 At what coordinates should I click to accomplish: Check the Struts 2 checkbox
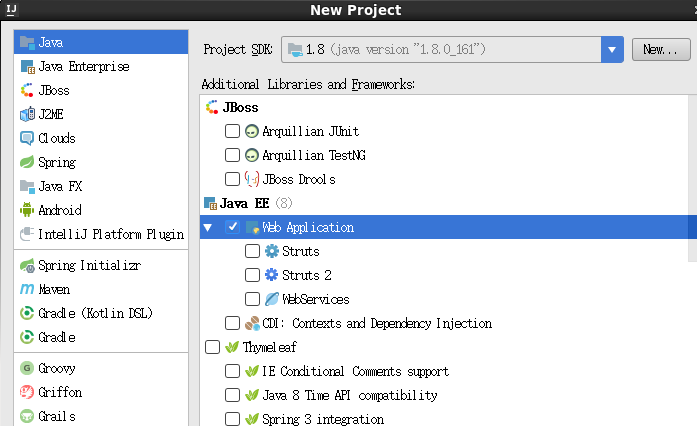(252, 275)
